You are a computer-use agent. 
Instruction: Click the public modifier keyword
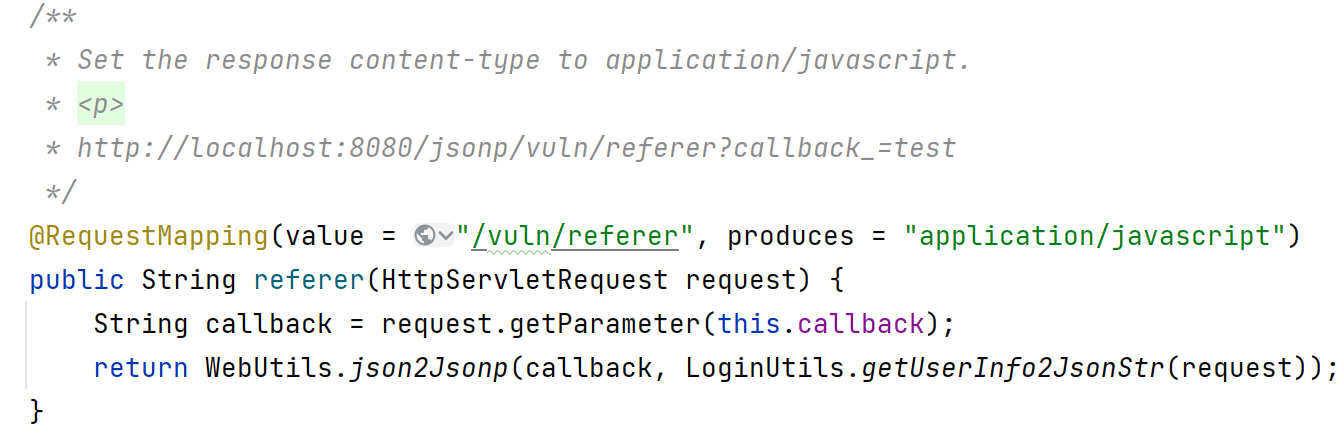[77, 281]
